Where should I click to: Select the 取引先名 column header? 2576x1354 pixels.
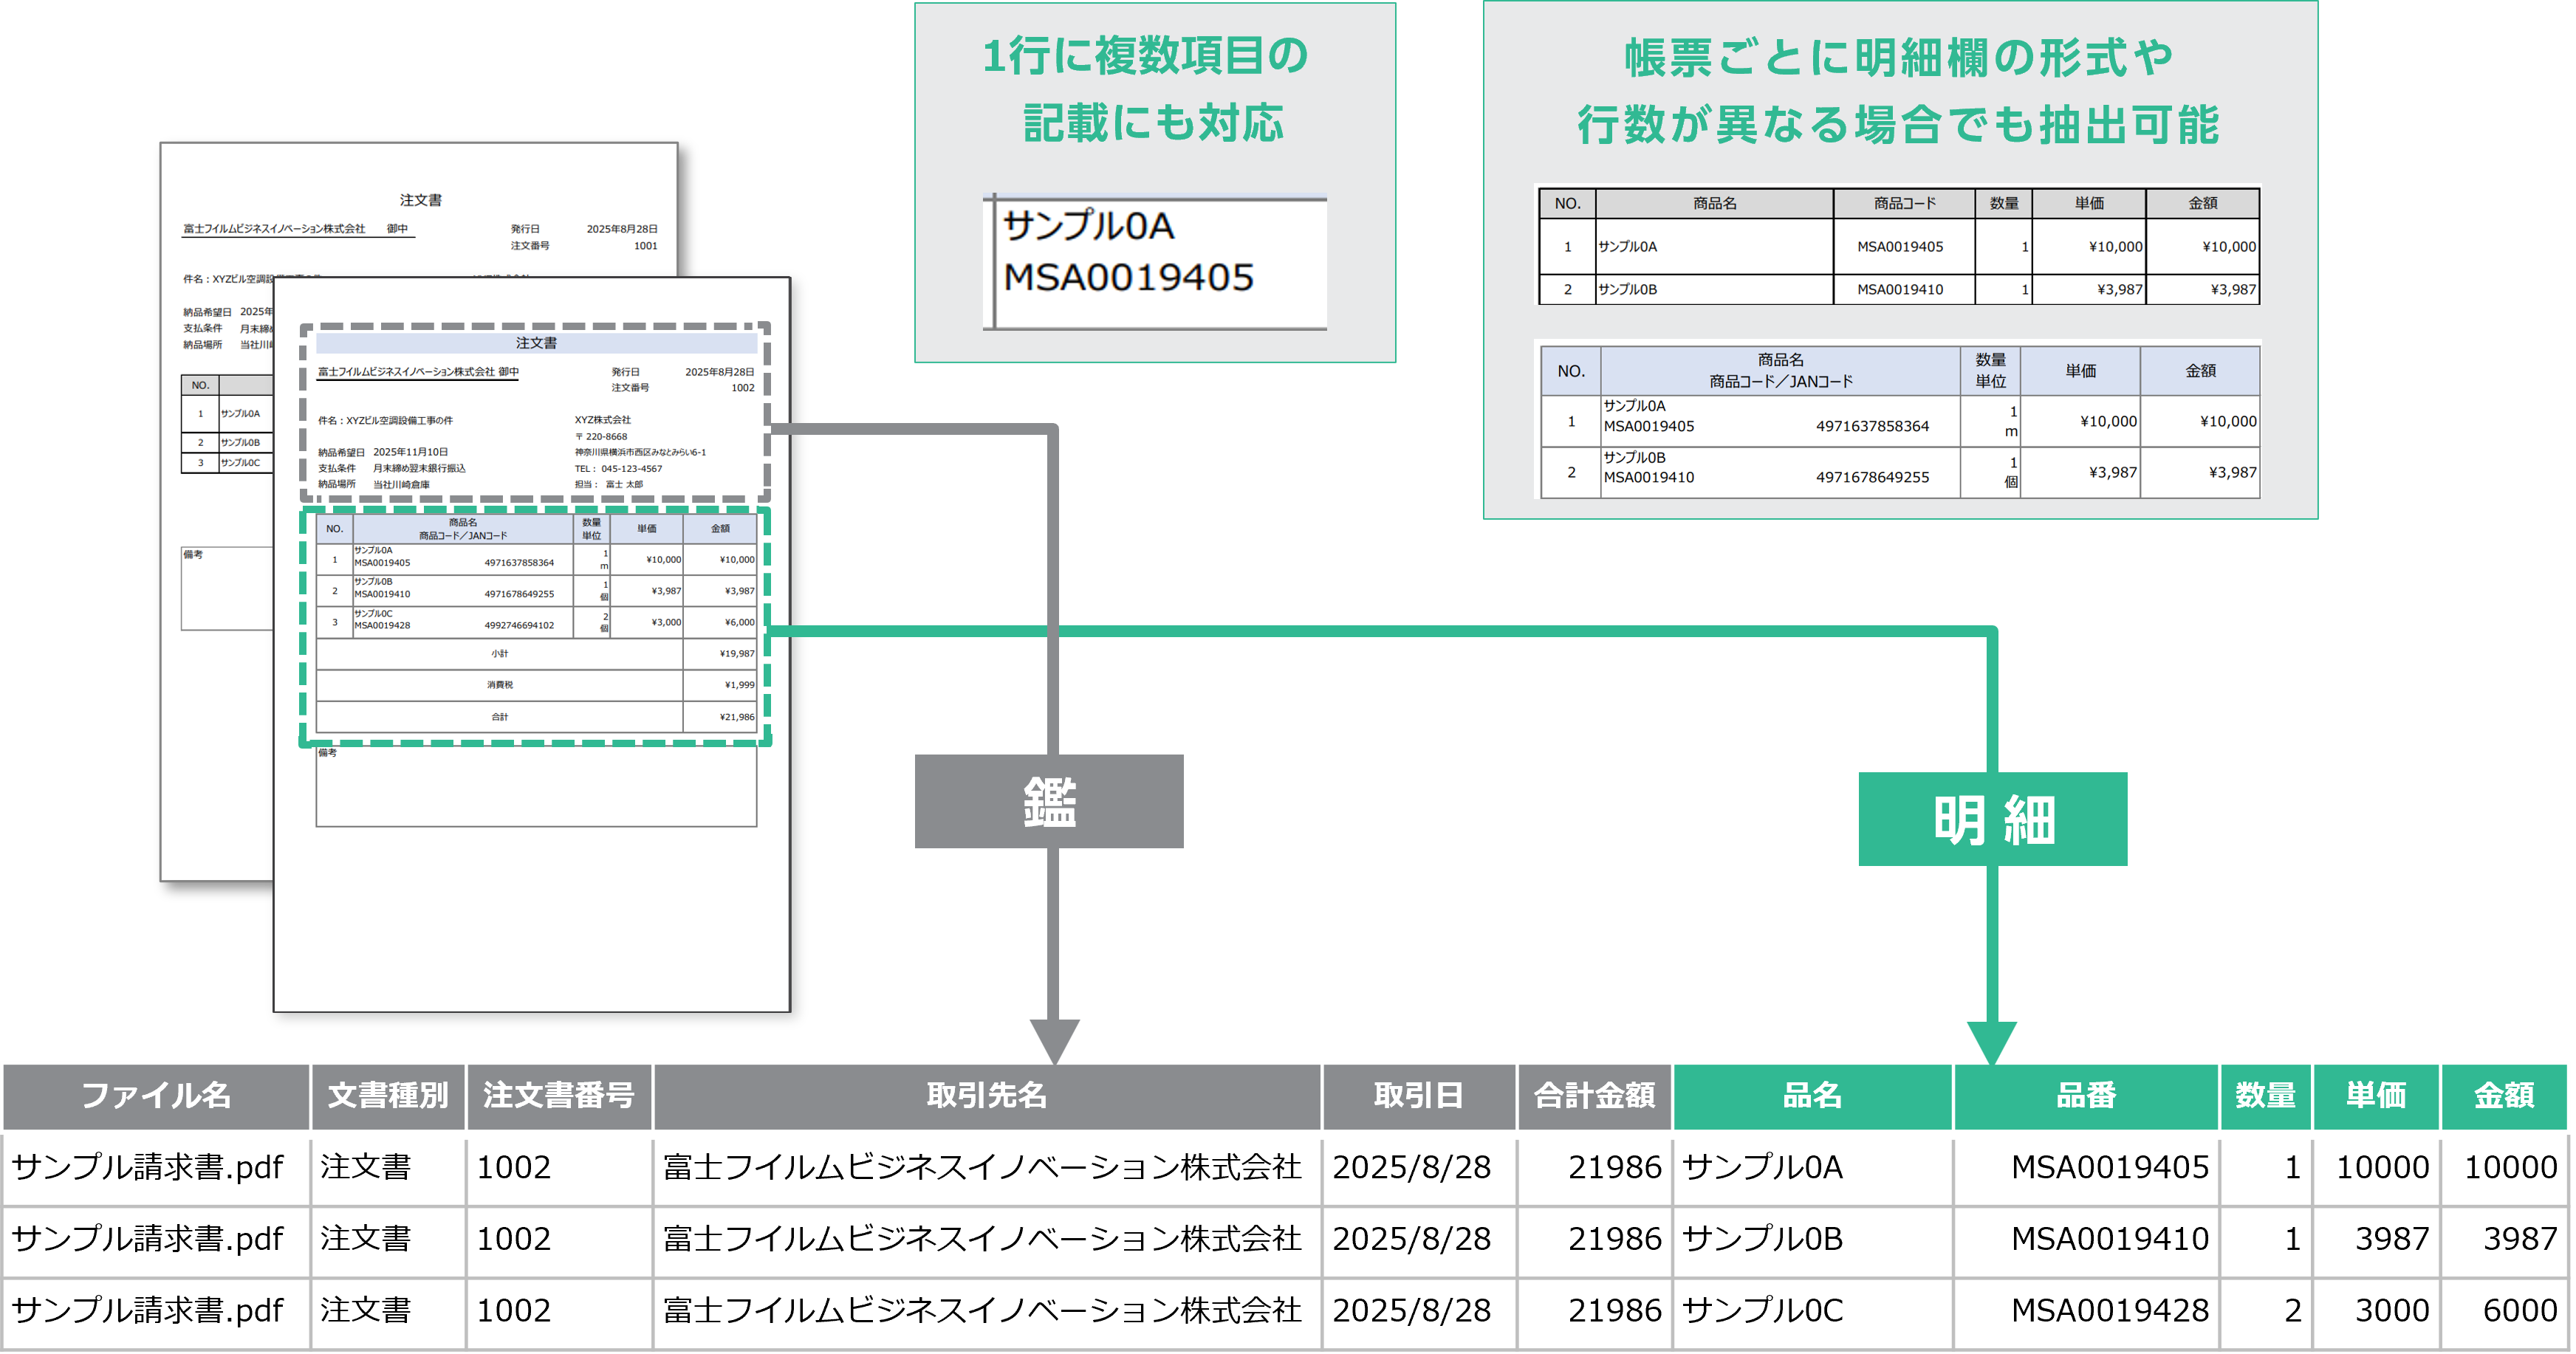pyautogui.click(x=986, y=1096)
